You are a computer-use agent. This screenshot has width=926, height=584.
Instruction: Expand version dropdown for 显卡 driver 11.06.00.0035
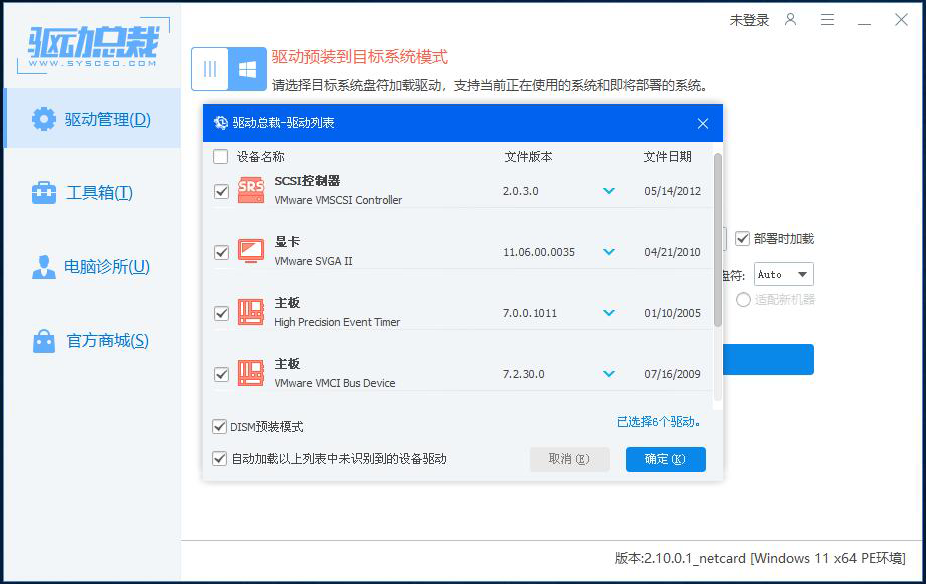coord(608,252)
